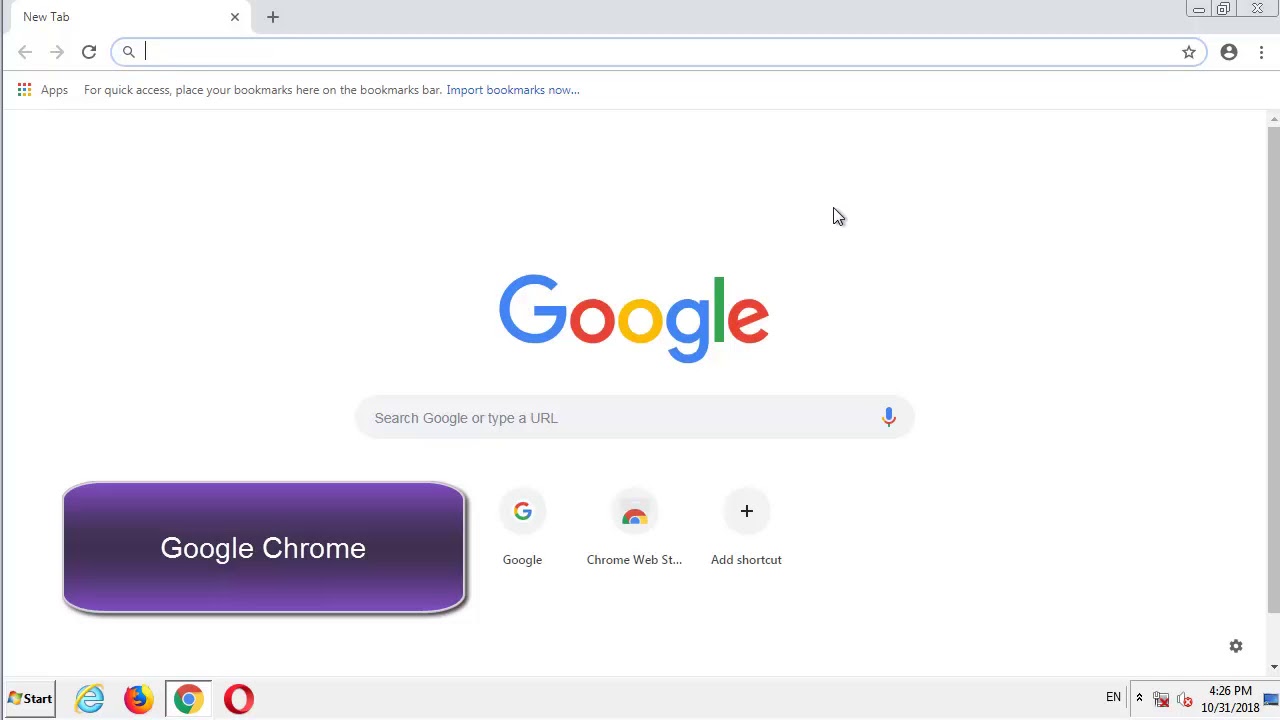The height and width of the screenshot is (720, 1280).
Task: Click the Apps bookmarks bar label
Action: (x=54, y=90)
